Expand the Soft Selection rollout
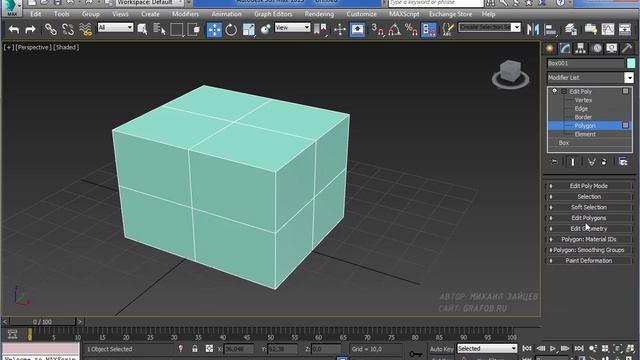The height and width of the screenshot is (360, 640). point(589,207)
